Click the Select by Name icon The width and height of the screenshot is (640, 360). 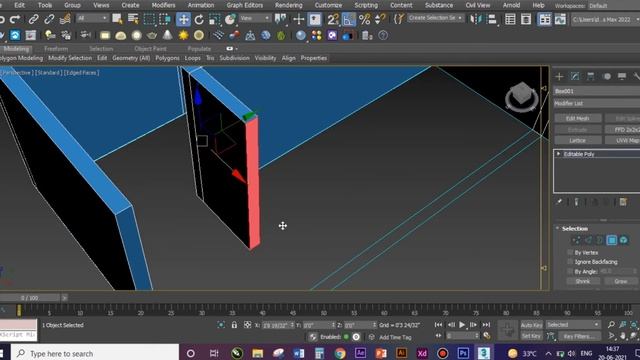point(133,19)
